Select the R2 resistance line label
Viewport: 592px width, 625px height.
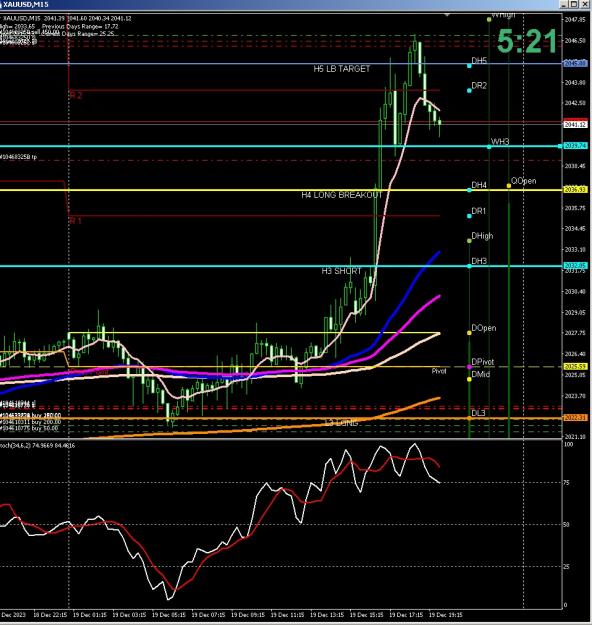pos(76,95)
